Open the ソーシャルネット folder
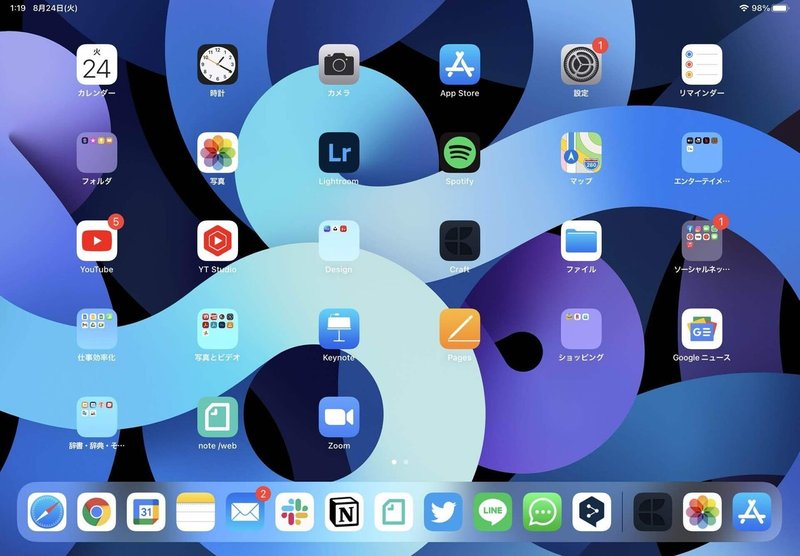This screenshot has width=800, height=556. (x=702, y=241)
